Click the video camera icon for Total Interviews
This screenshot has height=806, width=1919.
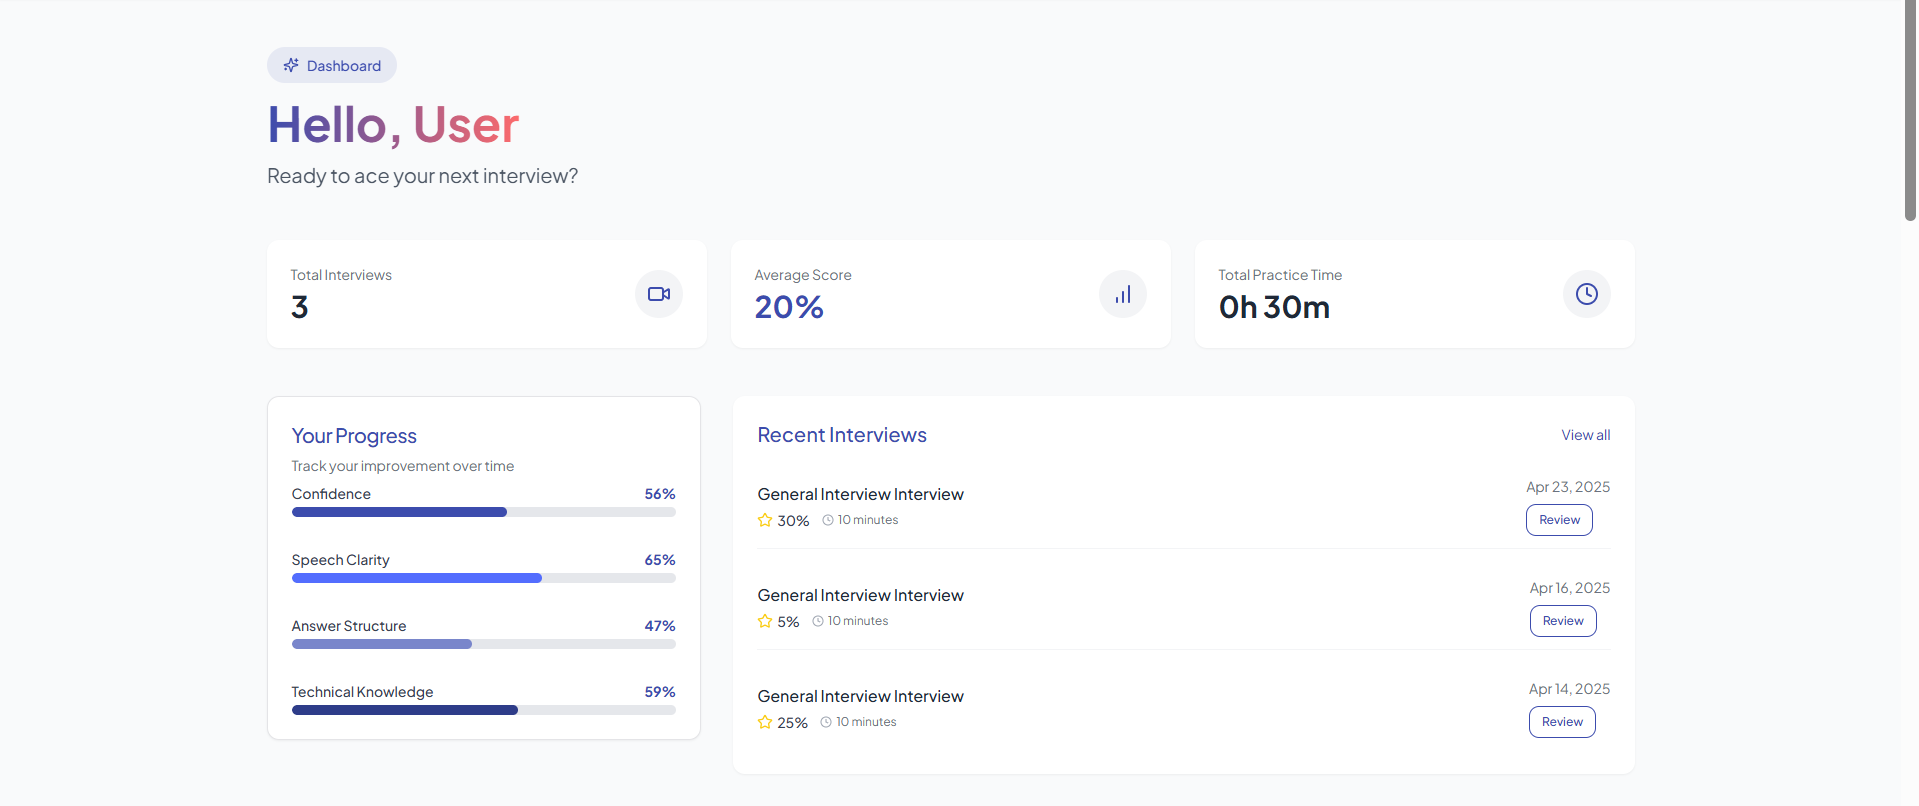pos(659,294)
